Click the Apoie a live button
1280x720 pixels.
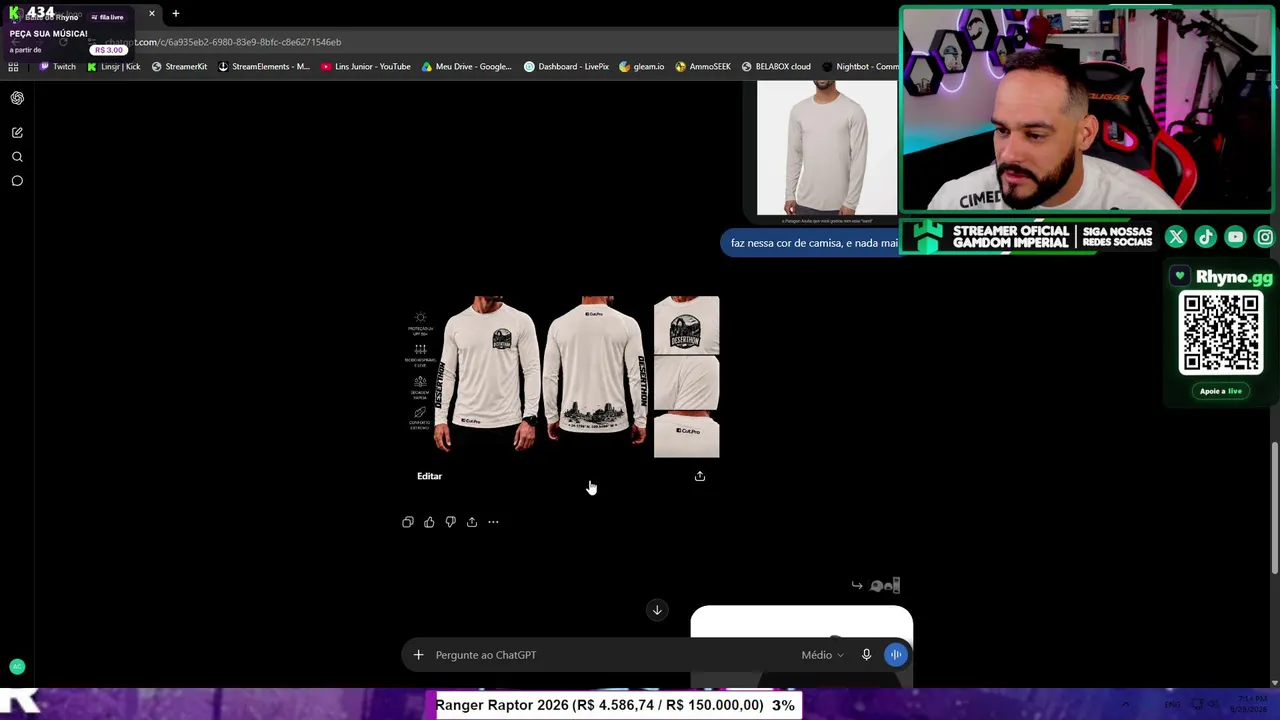(1221, 391)
